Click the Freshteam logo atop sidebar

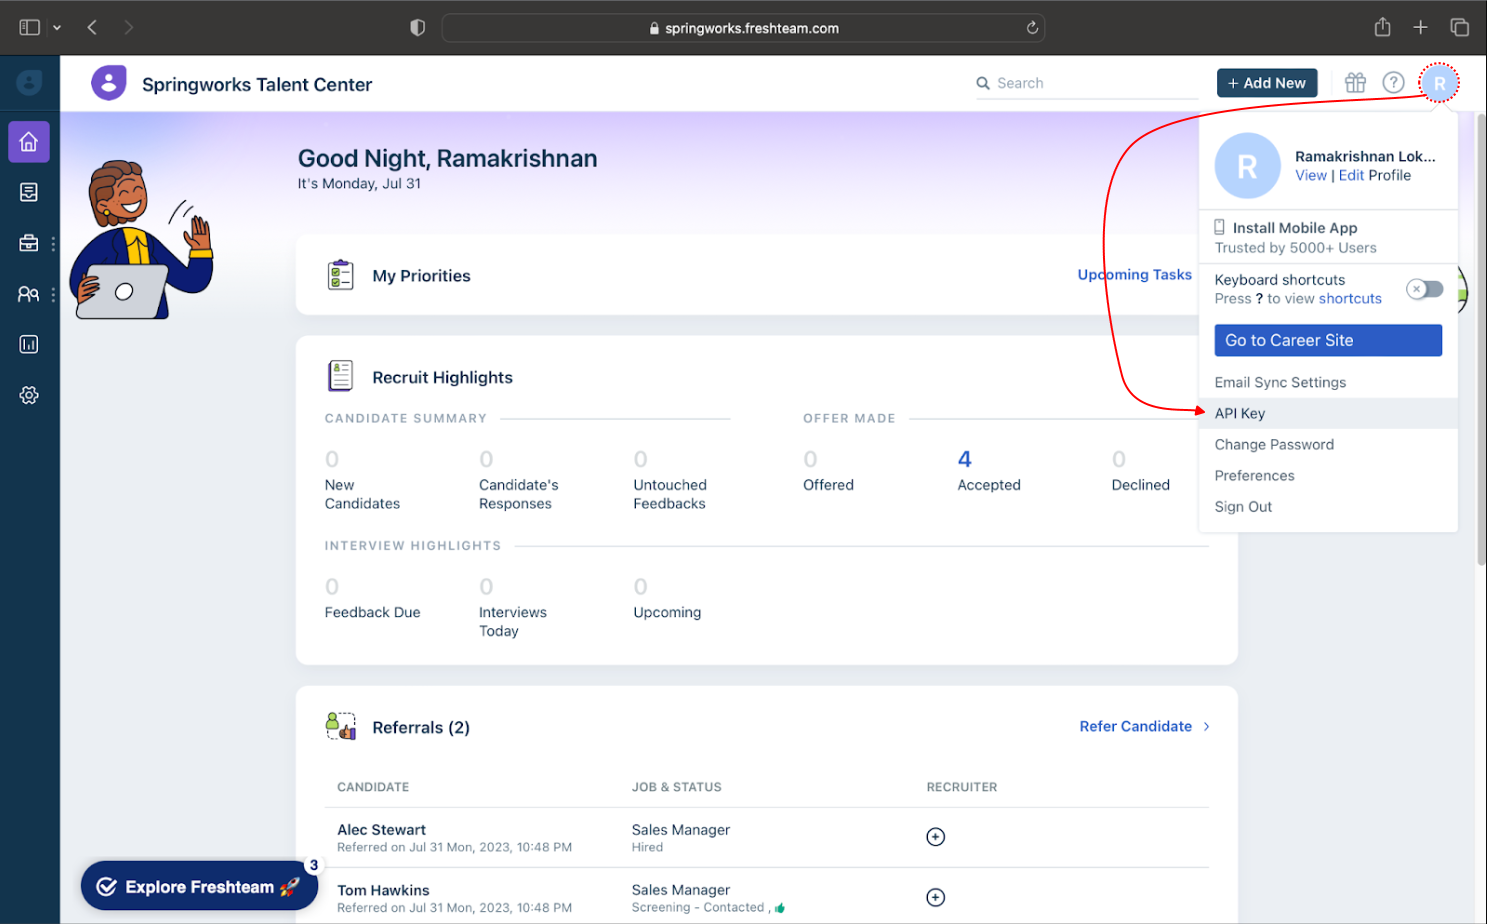[29, 83]
